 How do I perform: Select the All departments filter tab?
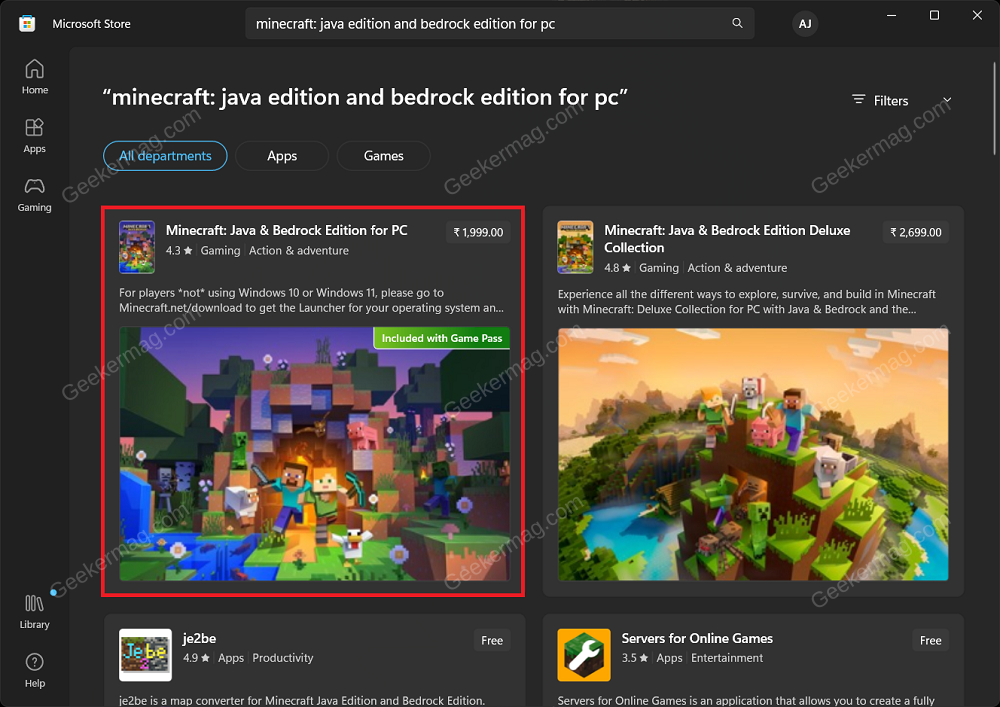(x=165, y=156)
